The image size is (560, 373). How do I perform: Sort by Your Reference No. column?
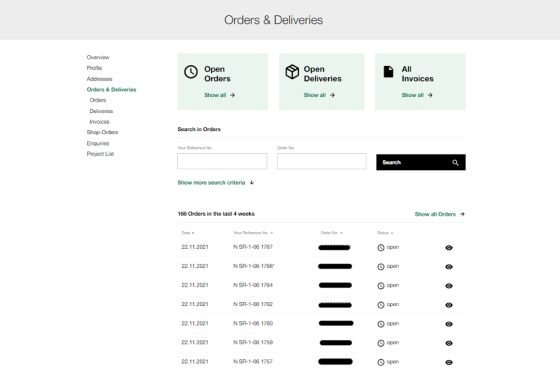tap(253, 233)
